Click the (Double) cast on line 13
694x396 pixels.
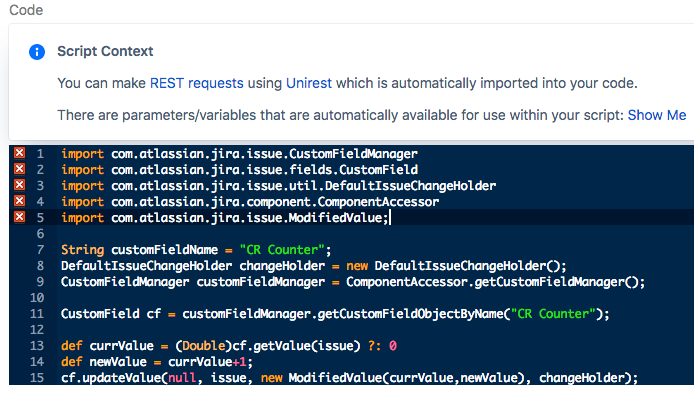pos(204,346)
